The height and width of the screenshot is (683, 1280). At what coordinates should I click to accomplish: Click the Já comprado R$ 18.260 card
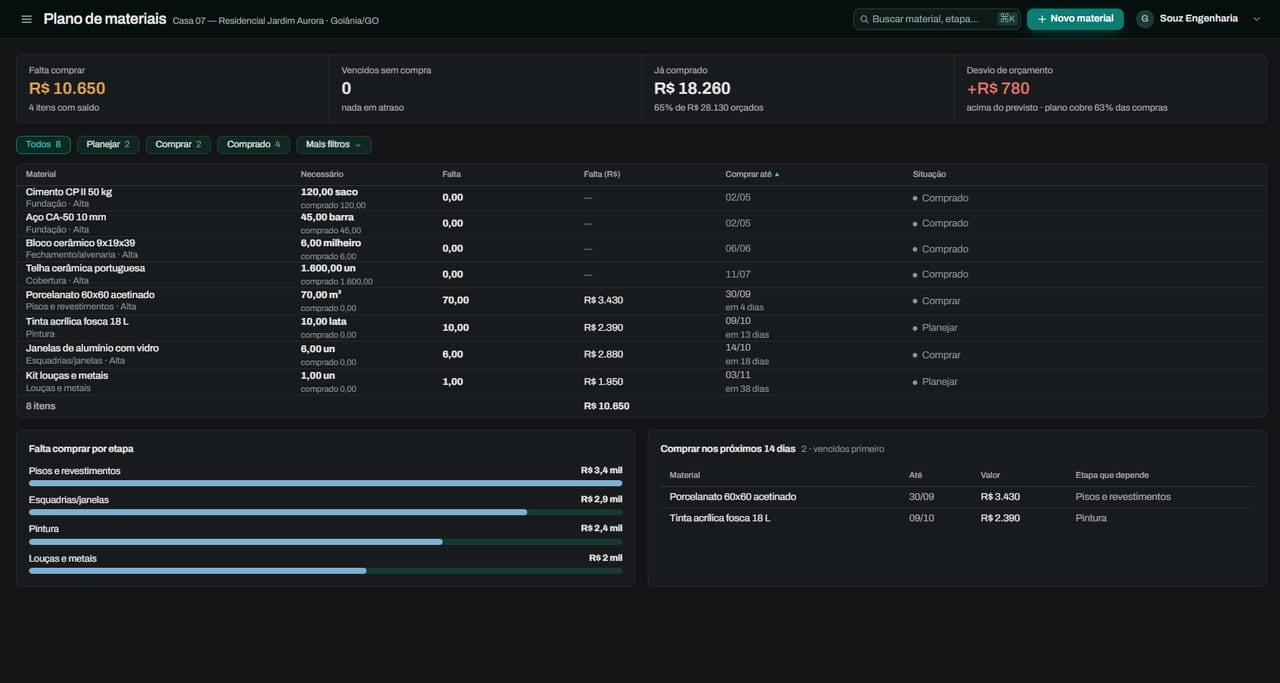coord(798,89)
